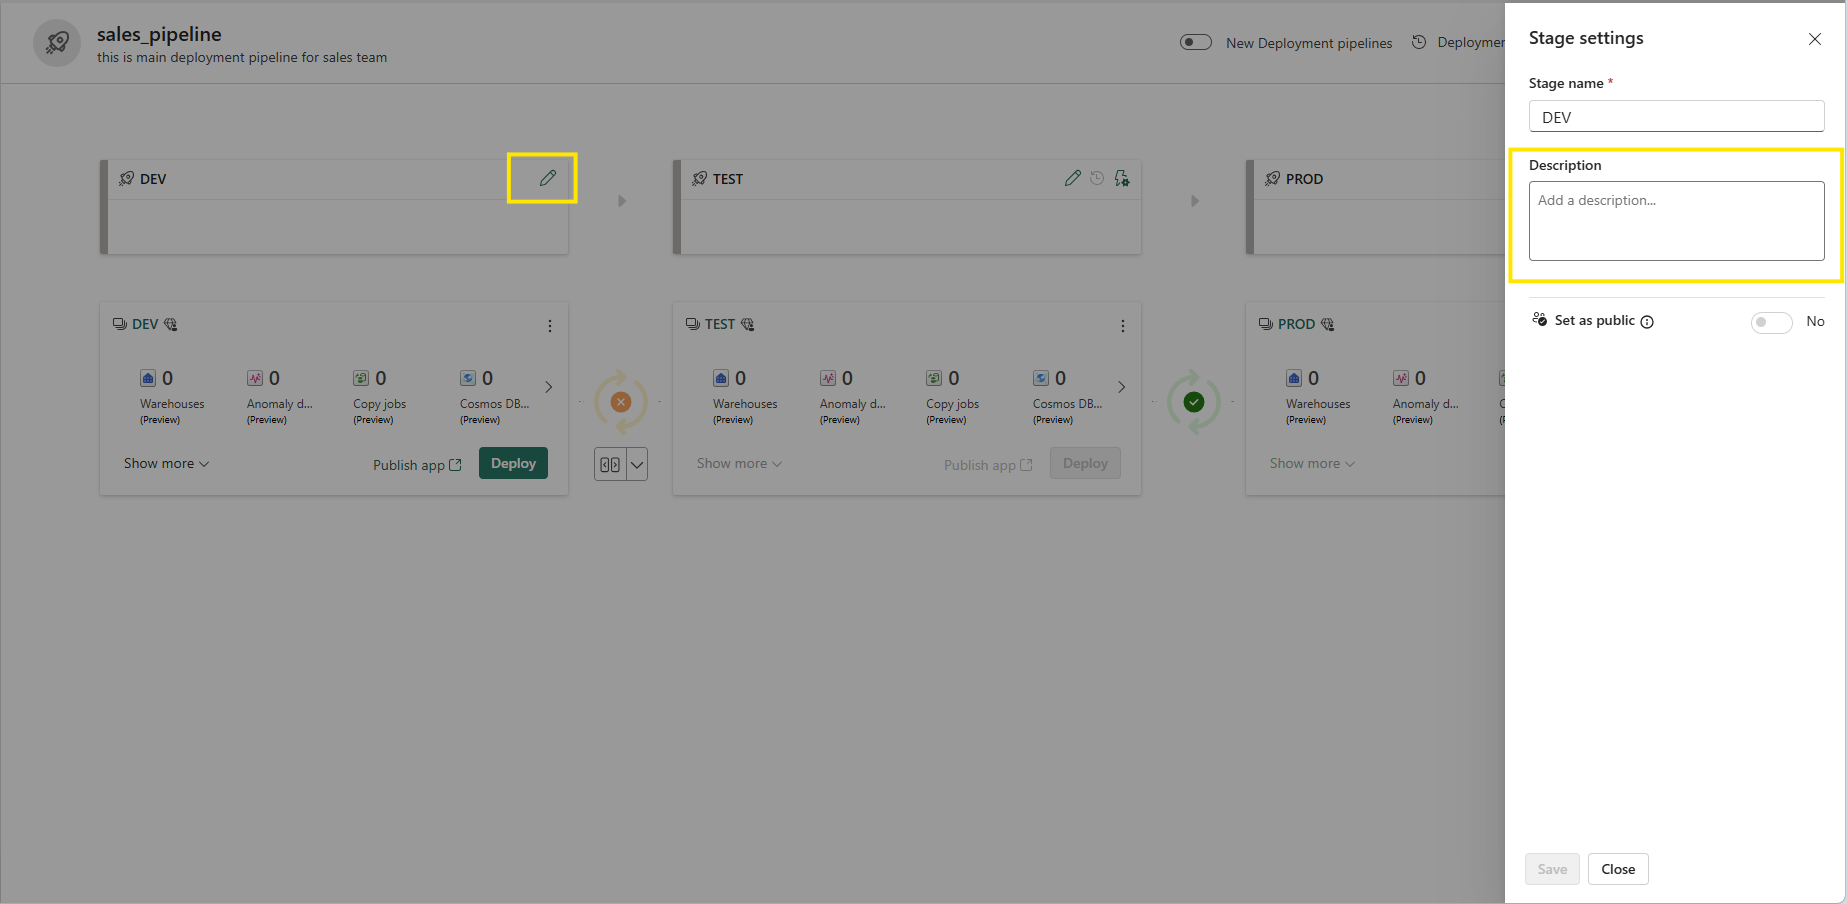Click the Close button in Stage settings
The width and height of the screenshot is (1847, 904).
(1618, 869)
